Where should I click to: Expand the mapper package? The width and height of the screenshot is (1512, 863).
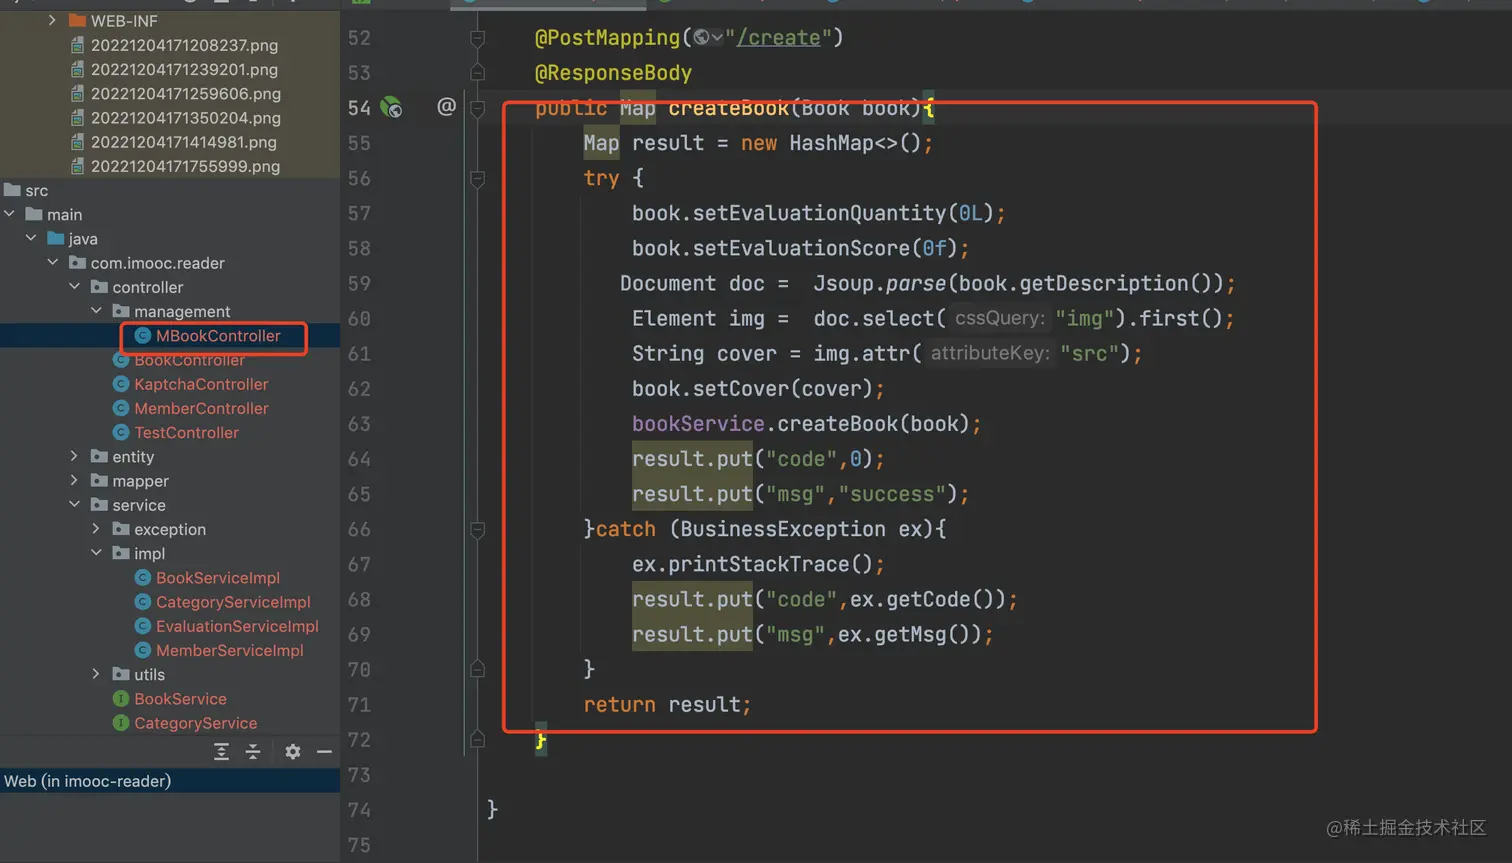tap(75, 481)
